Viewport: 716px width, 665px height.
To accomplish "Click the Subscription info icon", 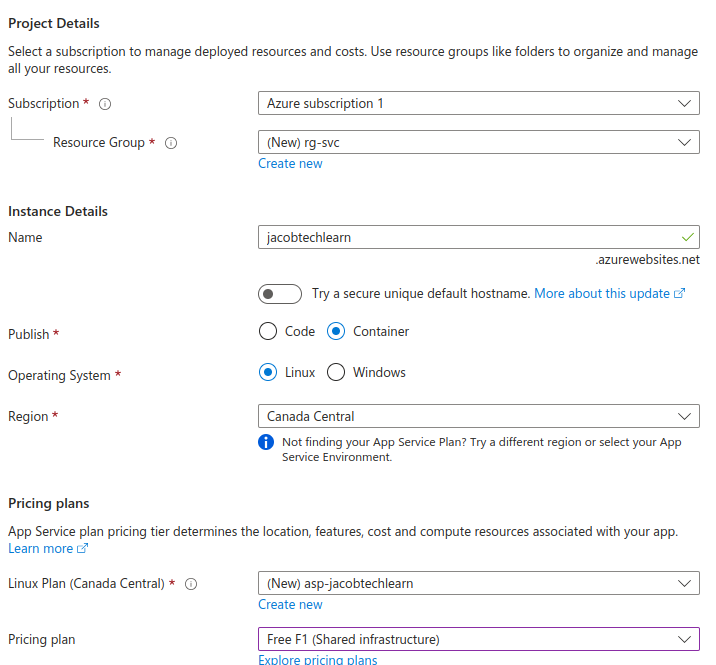I will pos(105,104).
